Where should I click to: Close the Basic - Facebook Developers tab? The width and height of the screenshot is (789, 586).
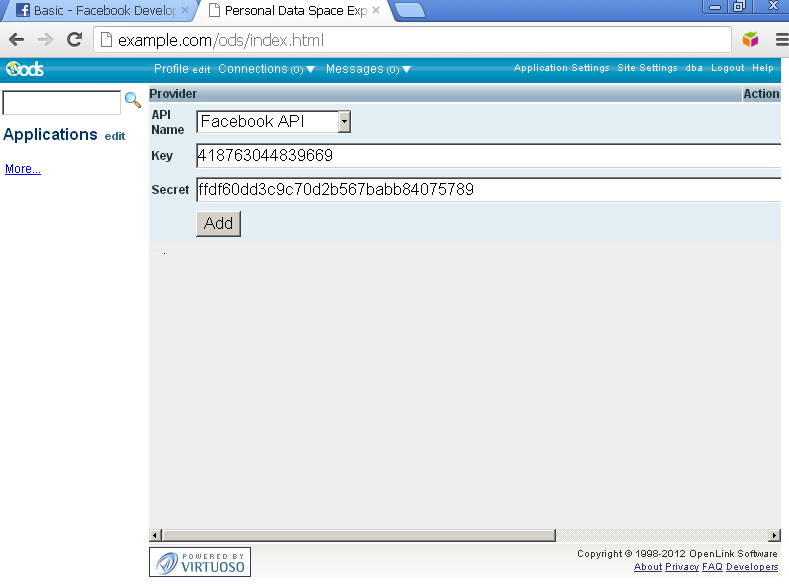coord(185,10)
